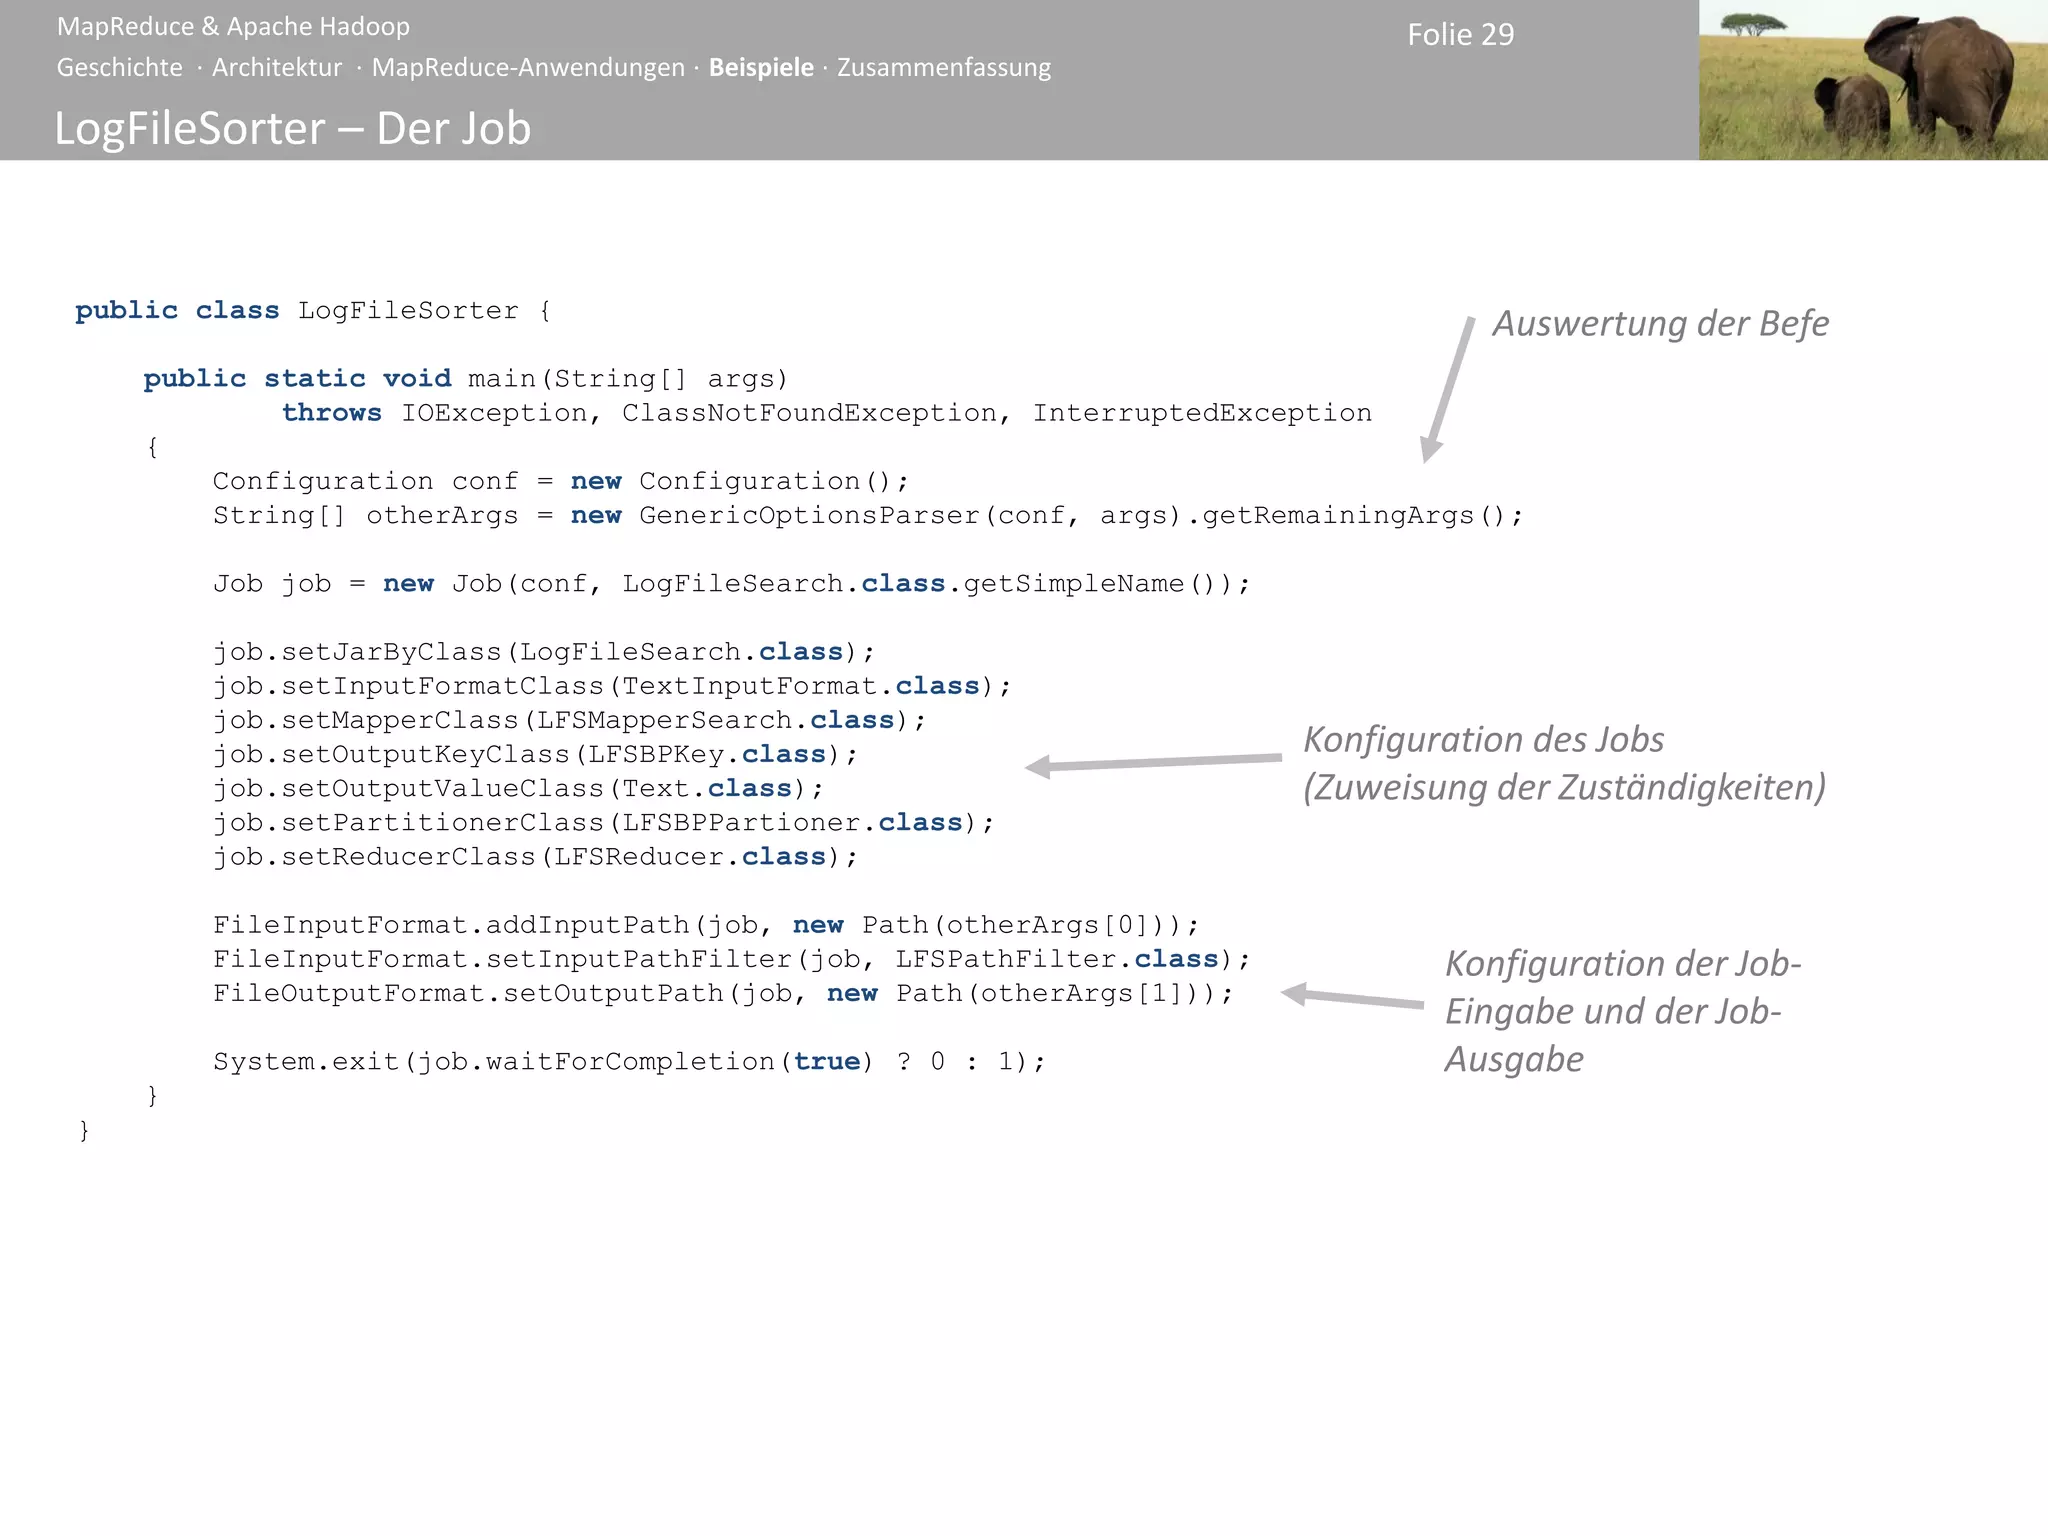Screen dimensions: 2048x1536
Task: Click the 'job.setPartitionerClass(LFSBPPartioner.class);' line
Action: click(x=604, y=822)
